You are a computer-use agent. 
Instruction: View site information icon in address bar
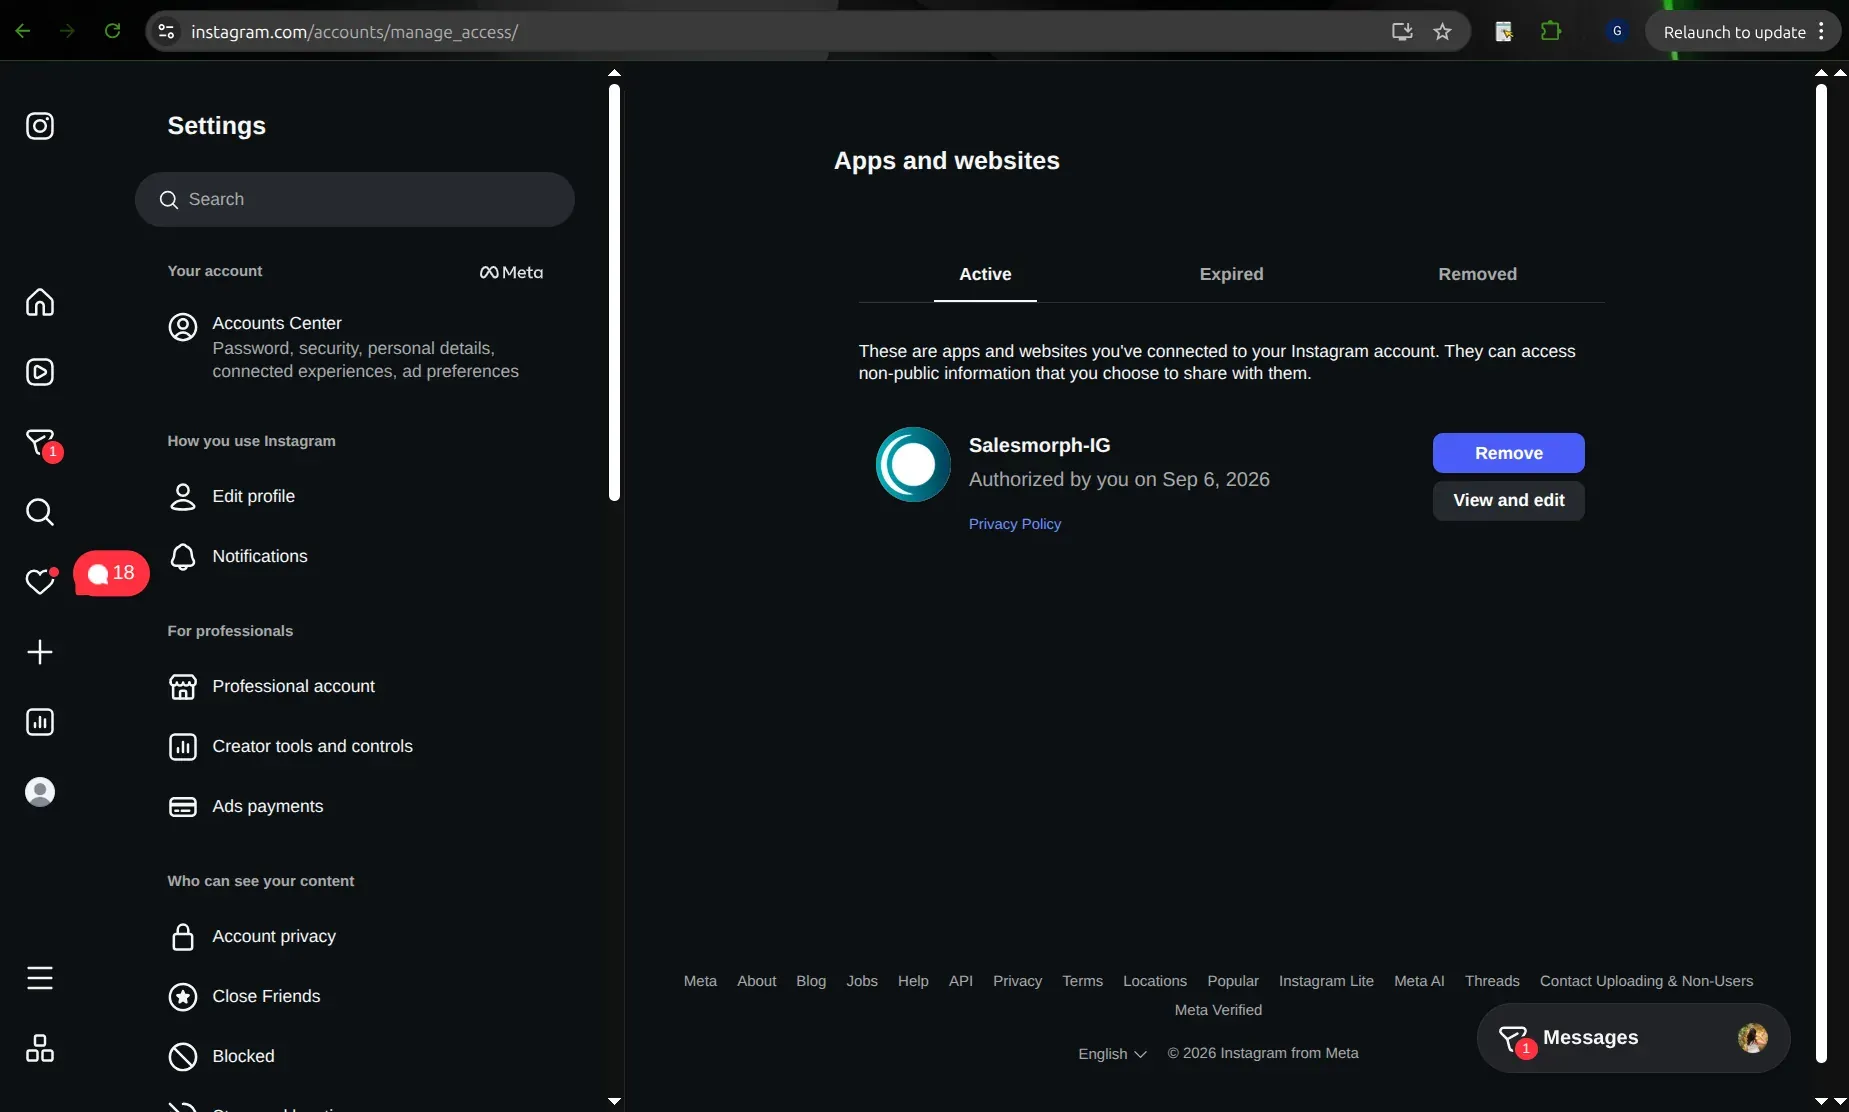[167, 32]
